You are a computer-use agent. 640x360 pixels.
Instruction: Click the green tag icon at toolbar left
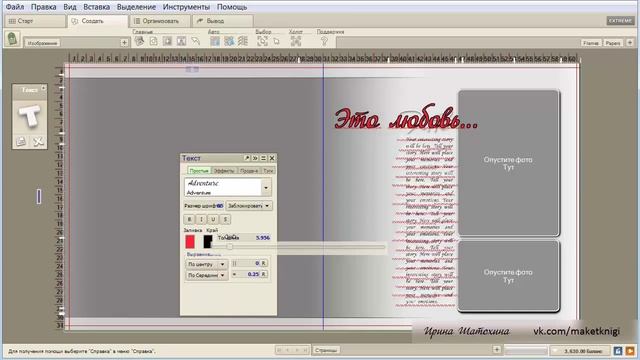[12, 39]
